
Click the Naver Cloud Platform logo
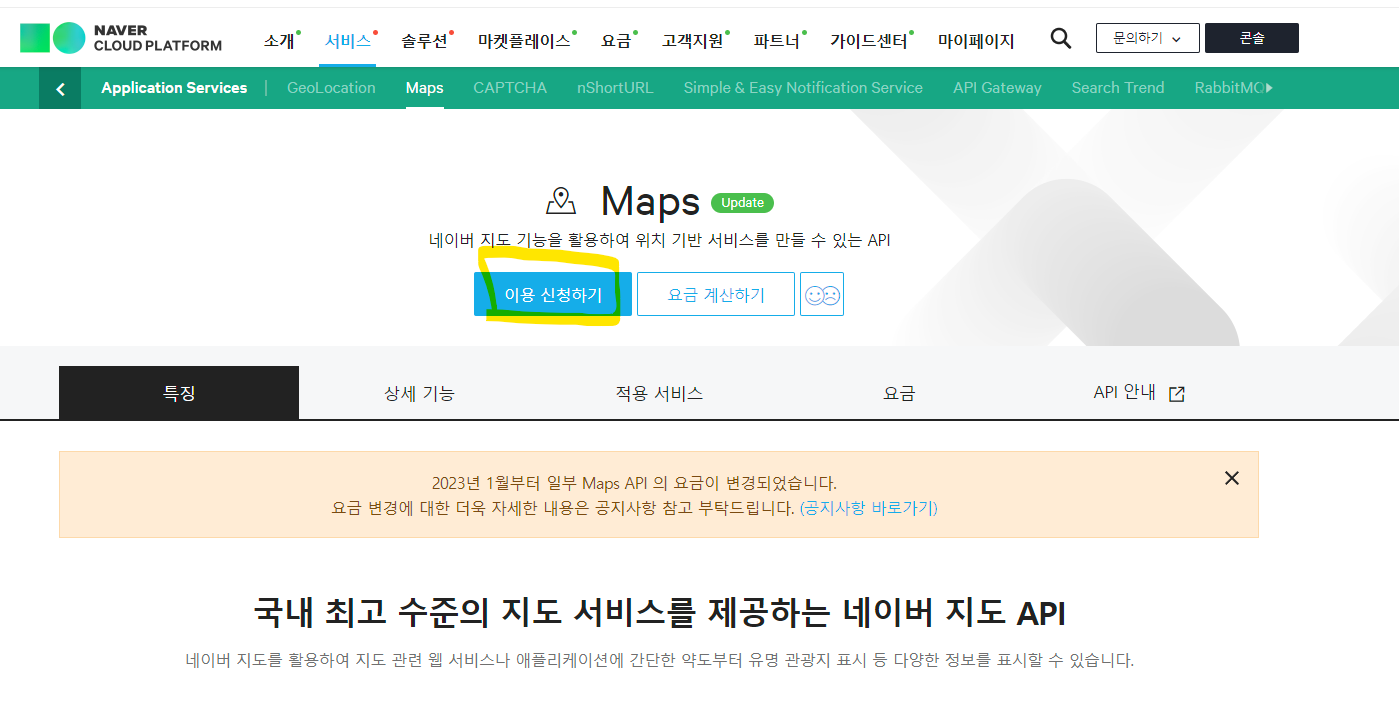121,38
